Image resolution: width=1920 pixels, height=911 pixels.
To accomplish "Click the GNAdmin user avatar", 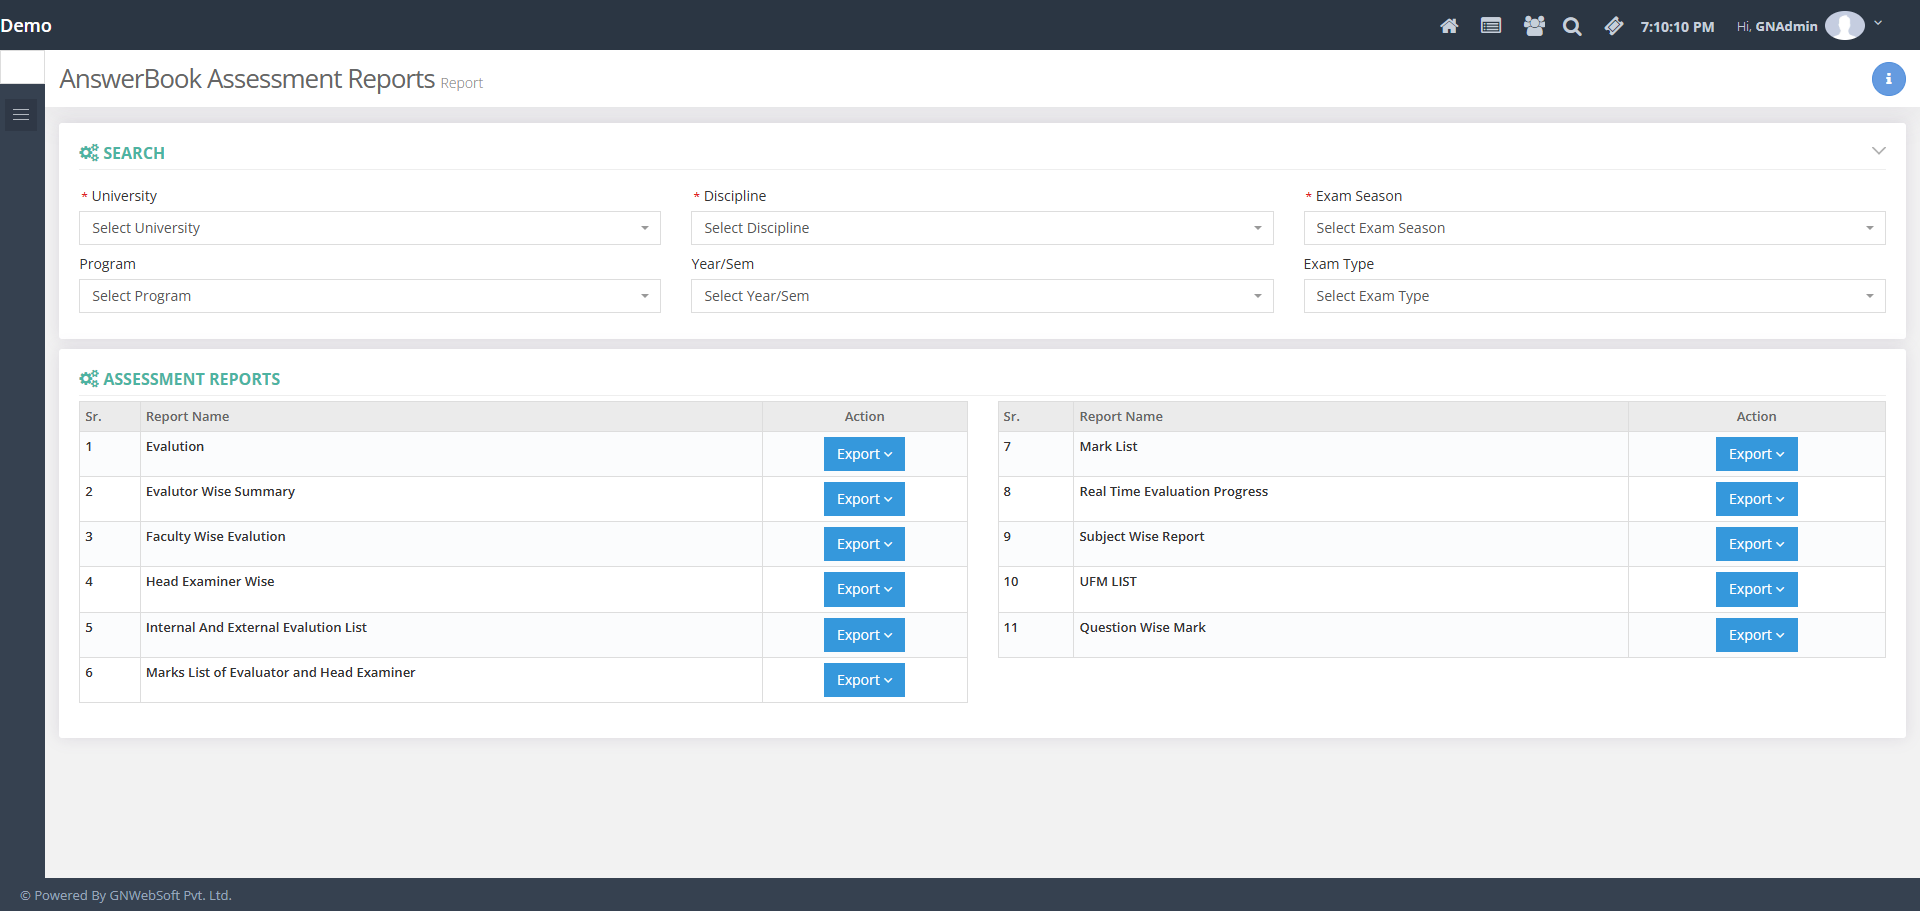I will (x=1843, y=26).
